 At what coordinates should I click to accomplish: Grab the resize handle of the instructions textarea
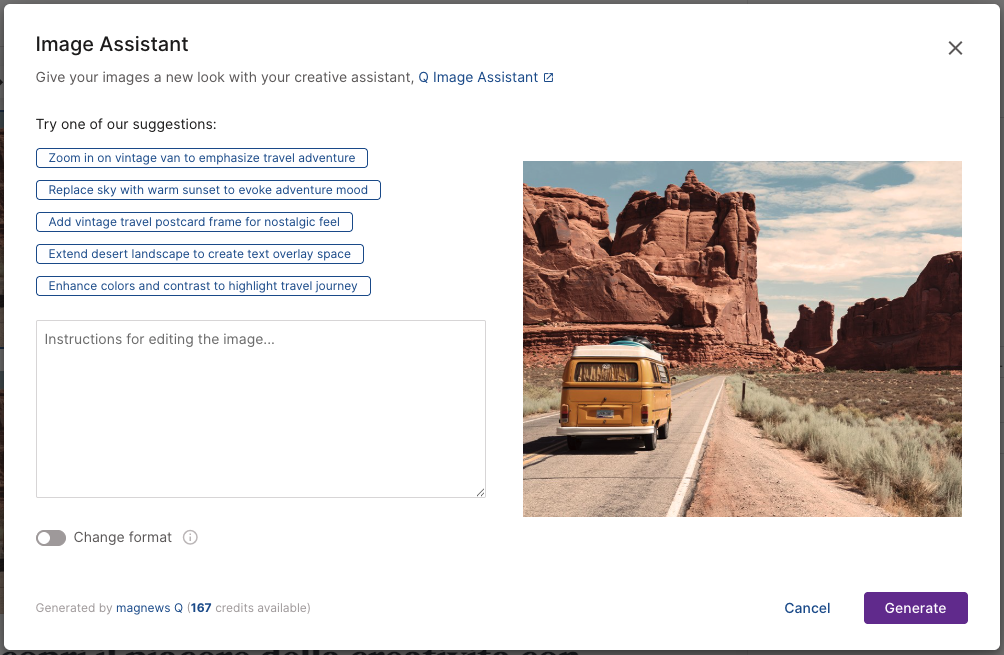pos(480,492)
